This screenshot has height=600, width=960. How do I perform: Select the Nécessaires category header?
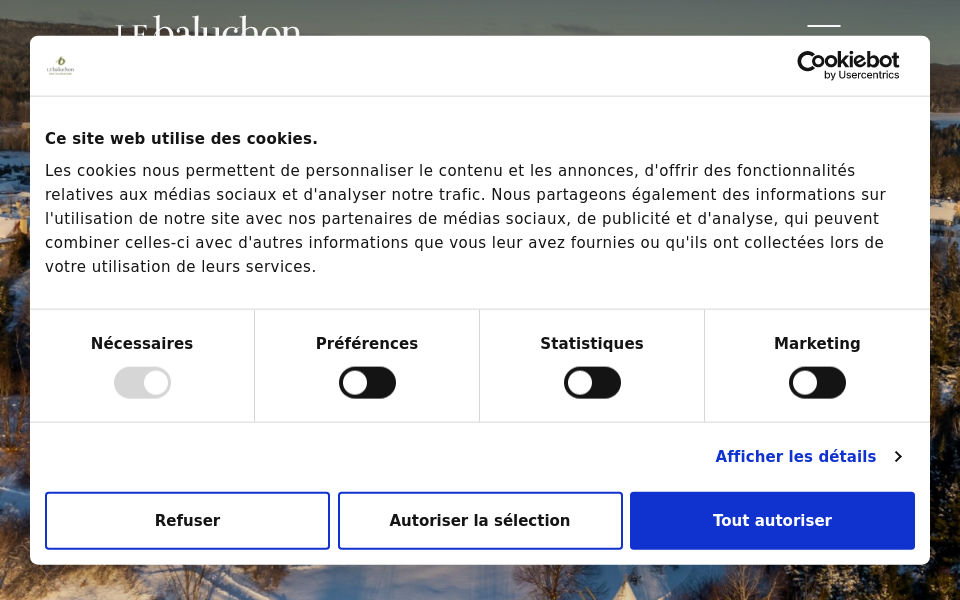click(x=142, y=343)
